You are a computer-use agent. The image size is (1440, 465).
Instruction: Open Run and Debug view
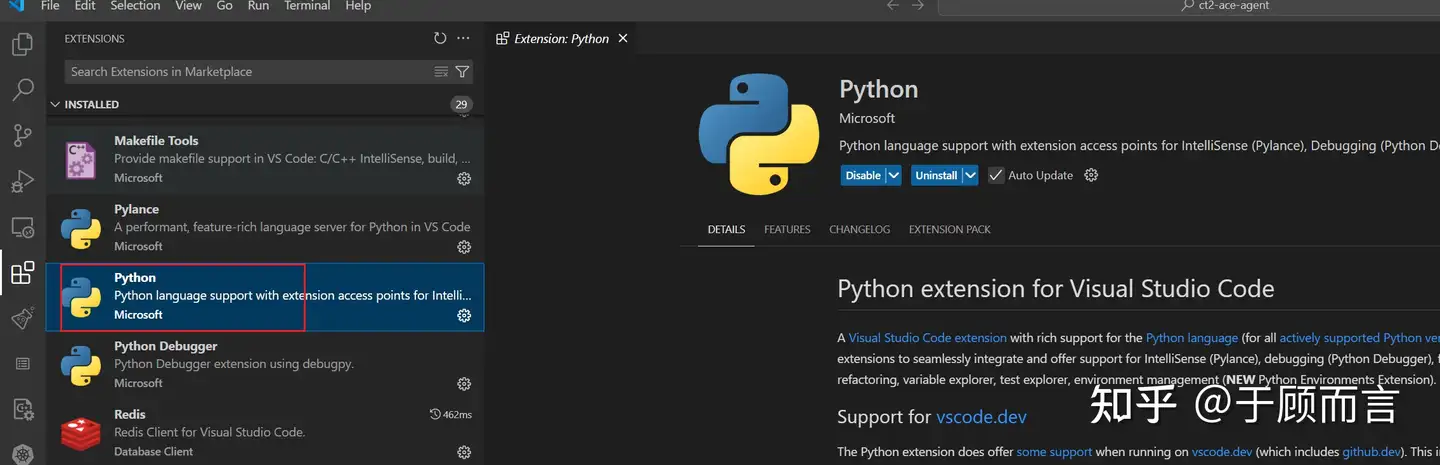(22, 182)
